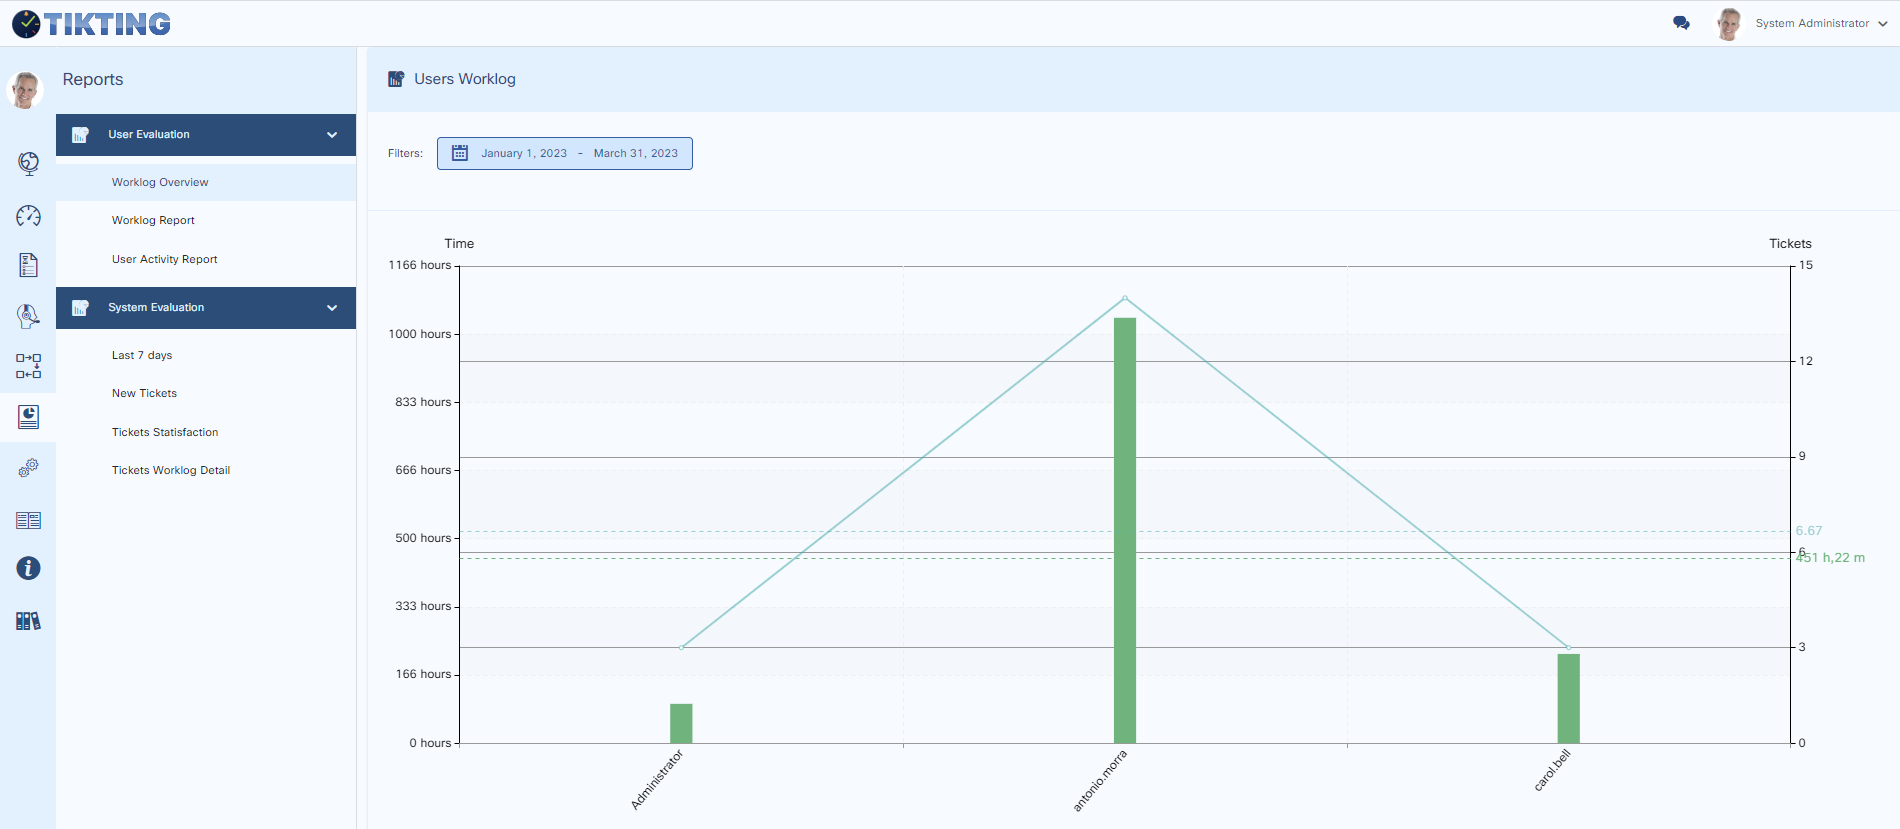
Task: Open the dashboard speedometer icon
Action: [28, 216]
